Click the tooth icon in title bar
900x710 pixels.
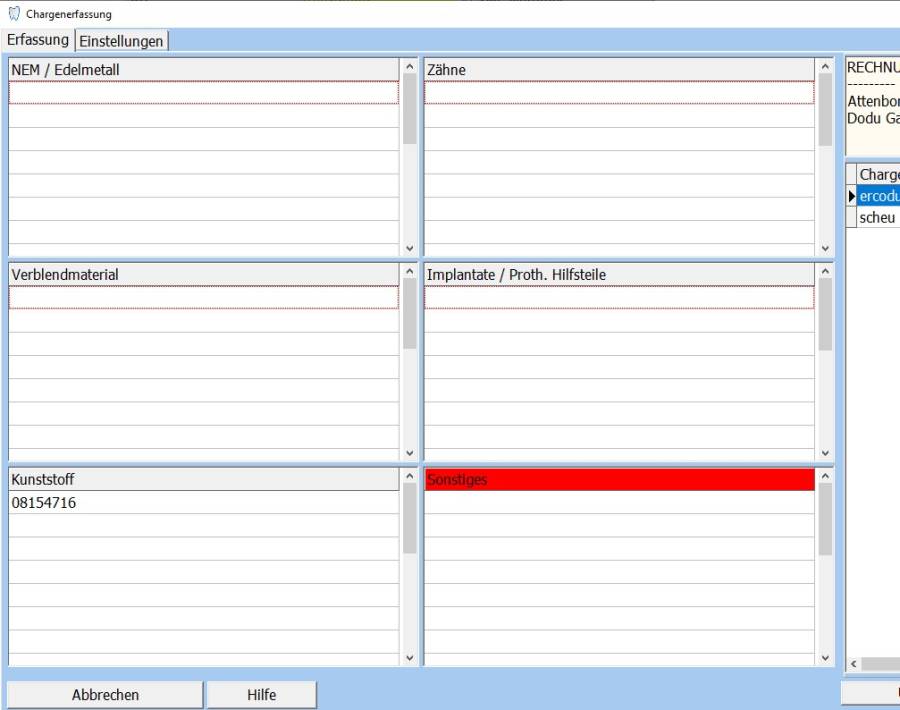(13, 14)
